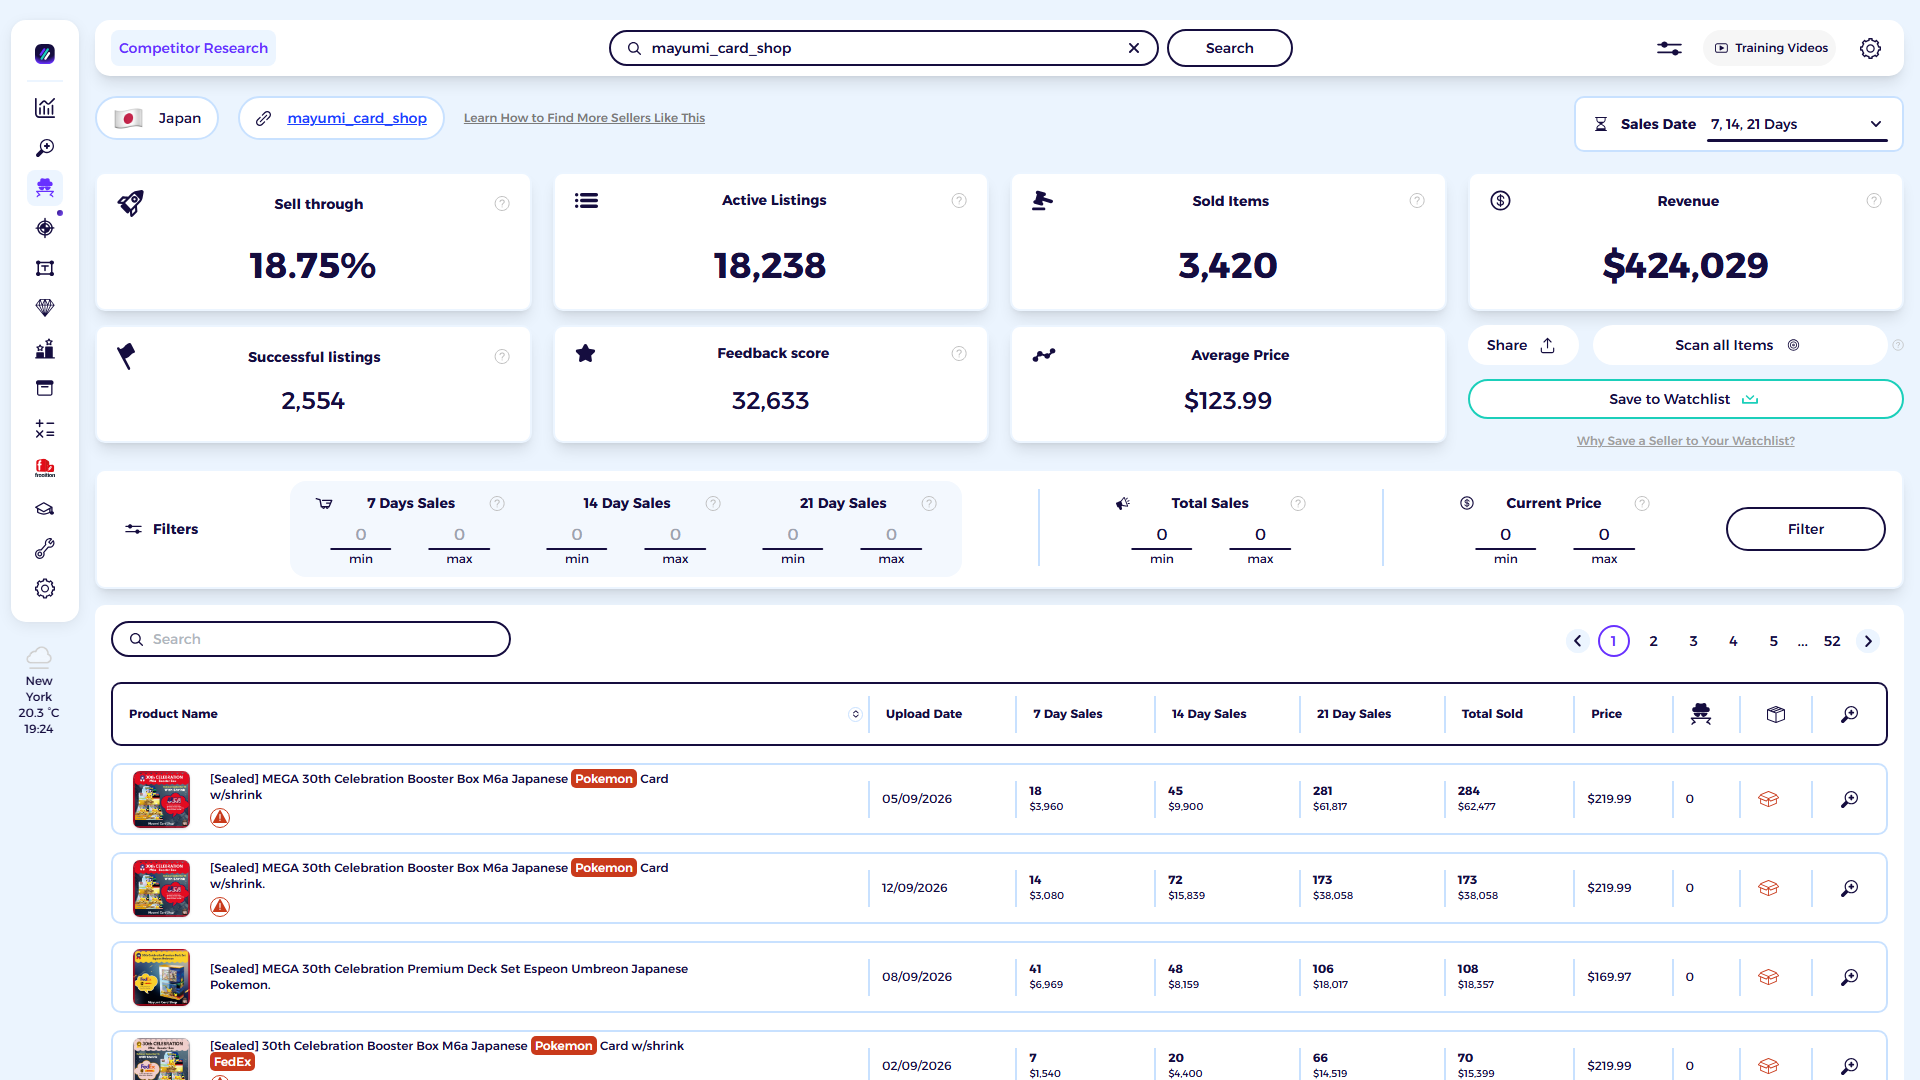Open the filter sliders icon in header
The height and width of the screenshot is (1080, 1920).
point(1669,48)
